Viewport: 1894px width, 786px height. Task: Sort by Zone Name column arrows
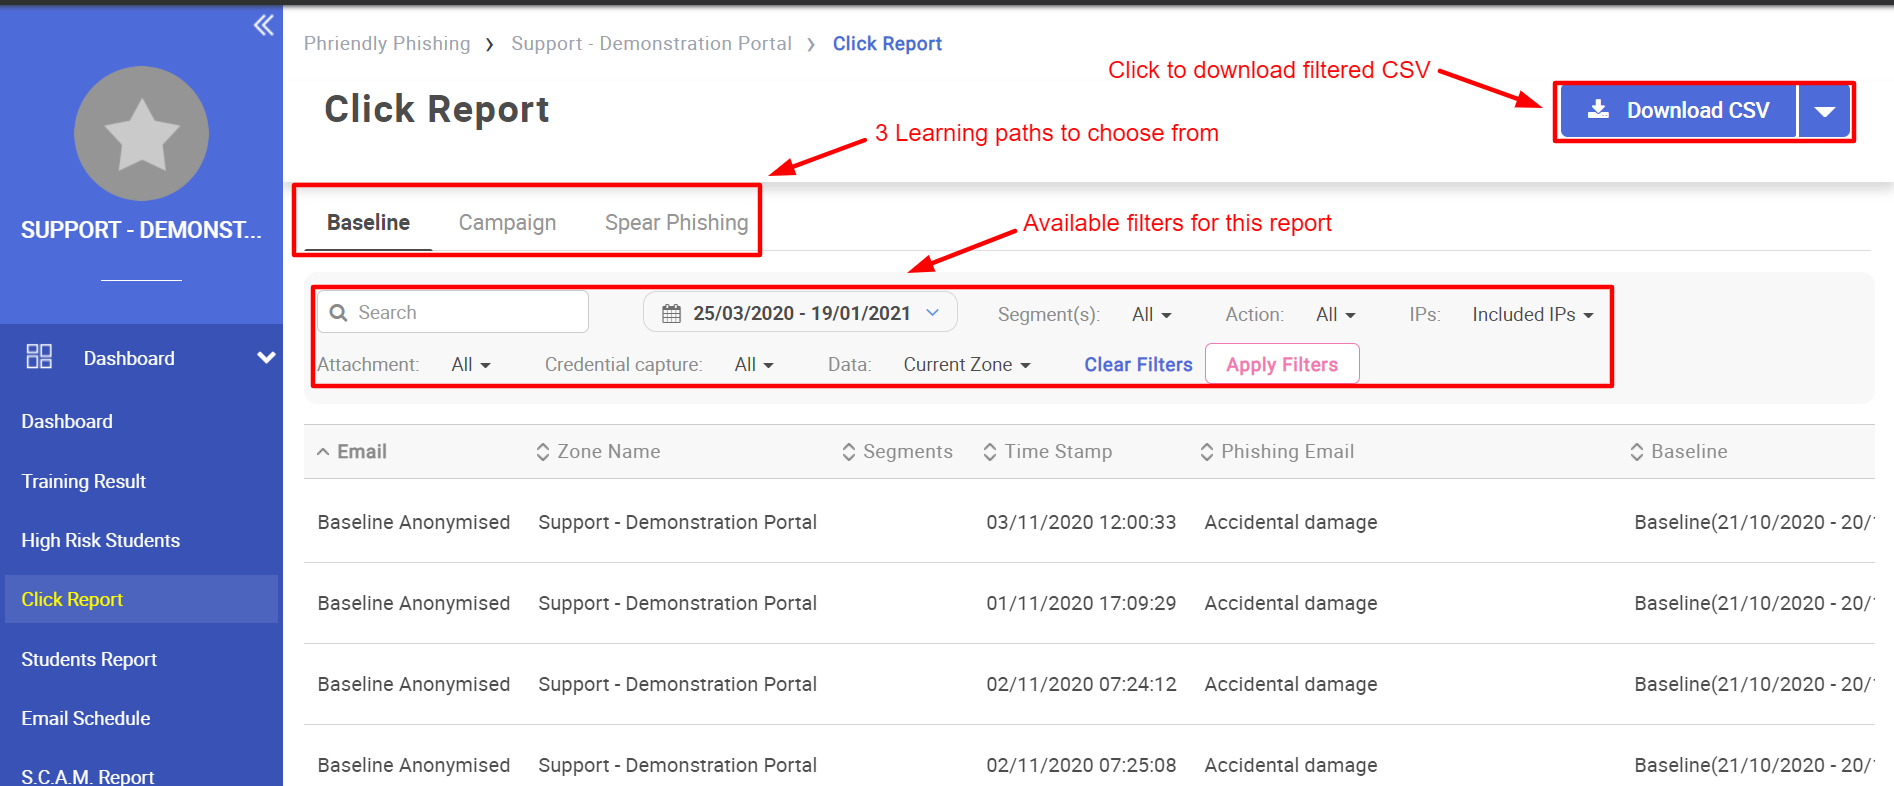click(x=543, y=452)
